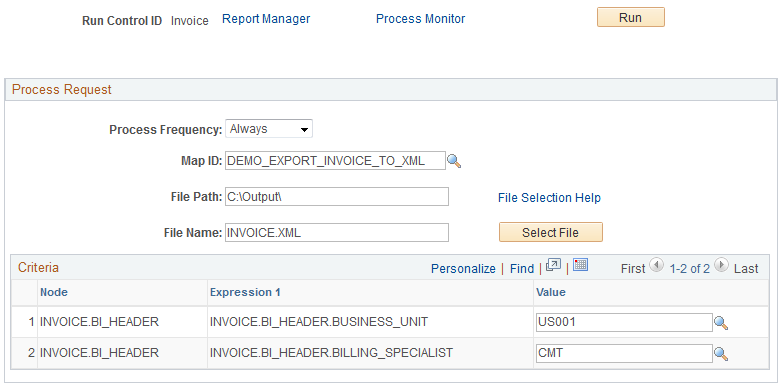This screenshot has width=784, height=389.
Task: Focus the File Name input field
Action: [337, 232]
